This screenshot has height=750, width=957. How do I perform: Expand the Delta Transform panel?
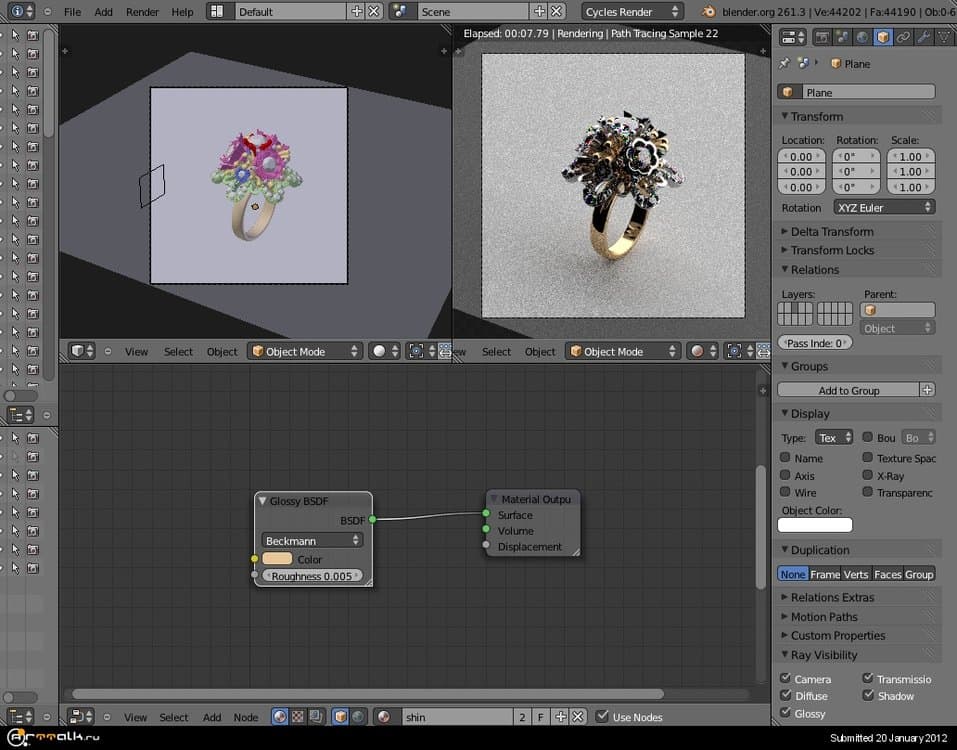pos(831,231)
